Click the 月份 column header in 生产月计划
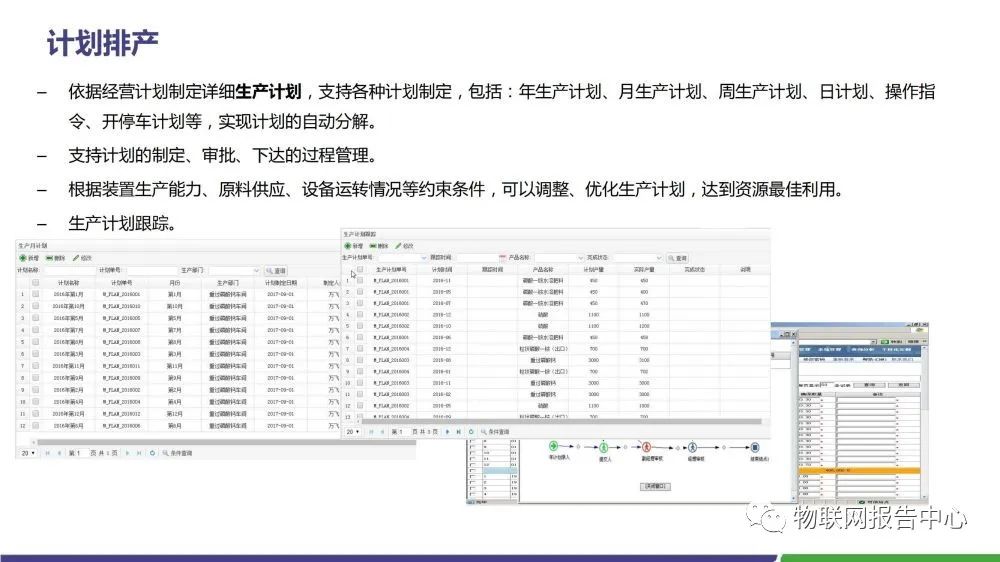Image resolution: width=1000 pixels, height=562 pixels. 175,283
